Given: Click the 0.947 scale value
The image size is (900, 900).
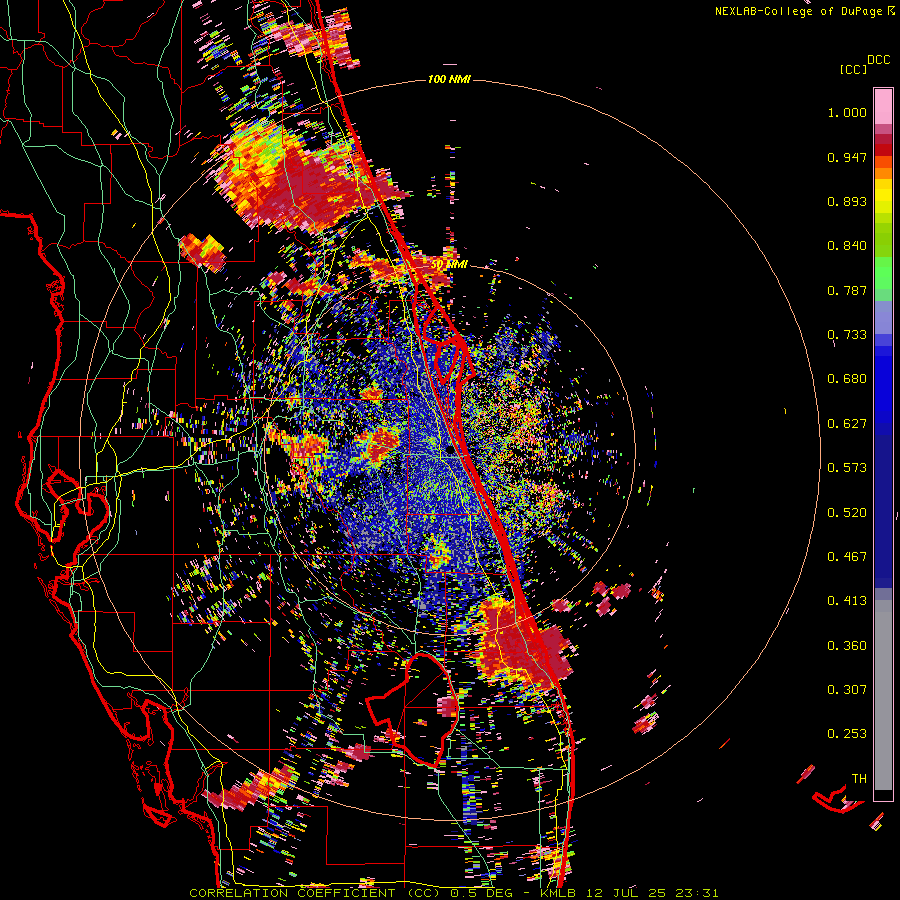Looking at the screenshot, I should (847, 157).
